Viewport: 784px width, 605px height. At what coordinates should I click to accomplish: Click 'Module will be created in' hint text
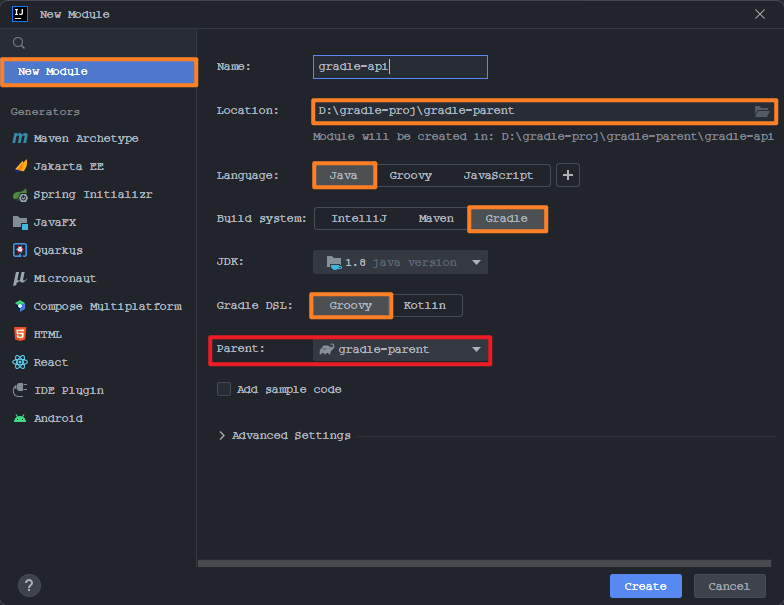coord(543,136)
